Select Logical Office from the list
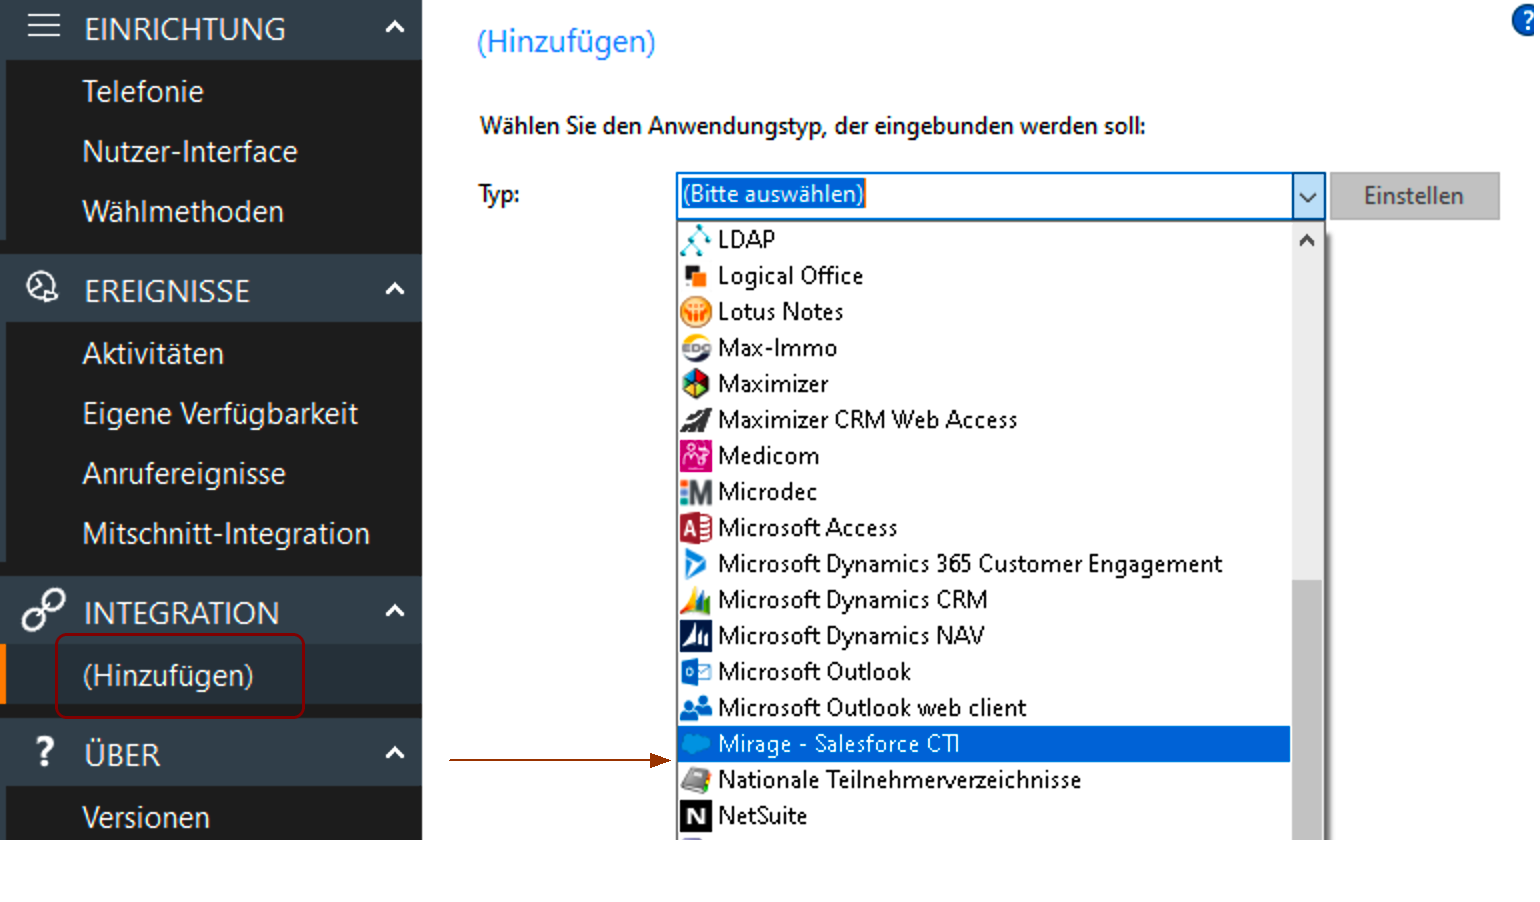 tap(984, 276)
